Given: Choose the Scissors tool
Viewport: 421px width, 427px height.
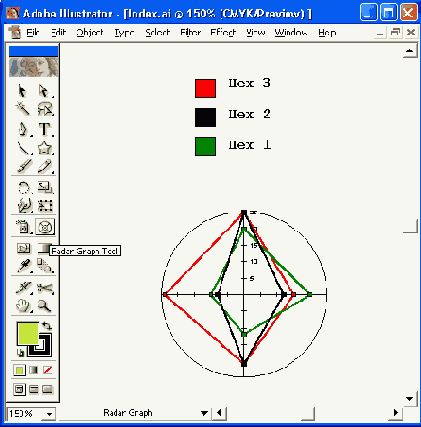Looking at the screenshot, I should (x=45, y=288).
